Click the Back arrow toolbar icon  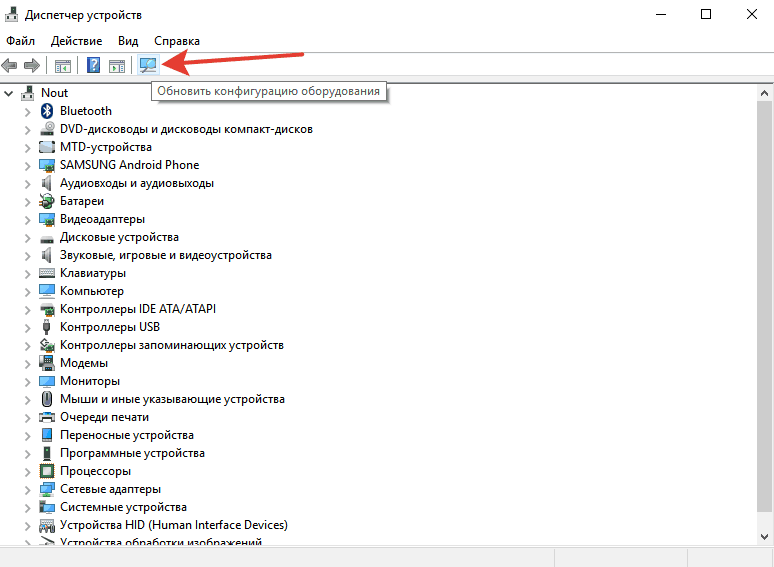(x=9, y=65)
